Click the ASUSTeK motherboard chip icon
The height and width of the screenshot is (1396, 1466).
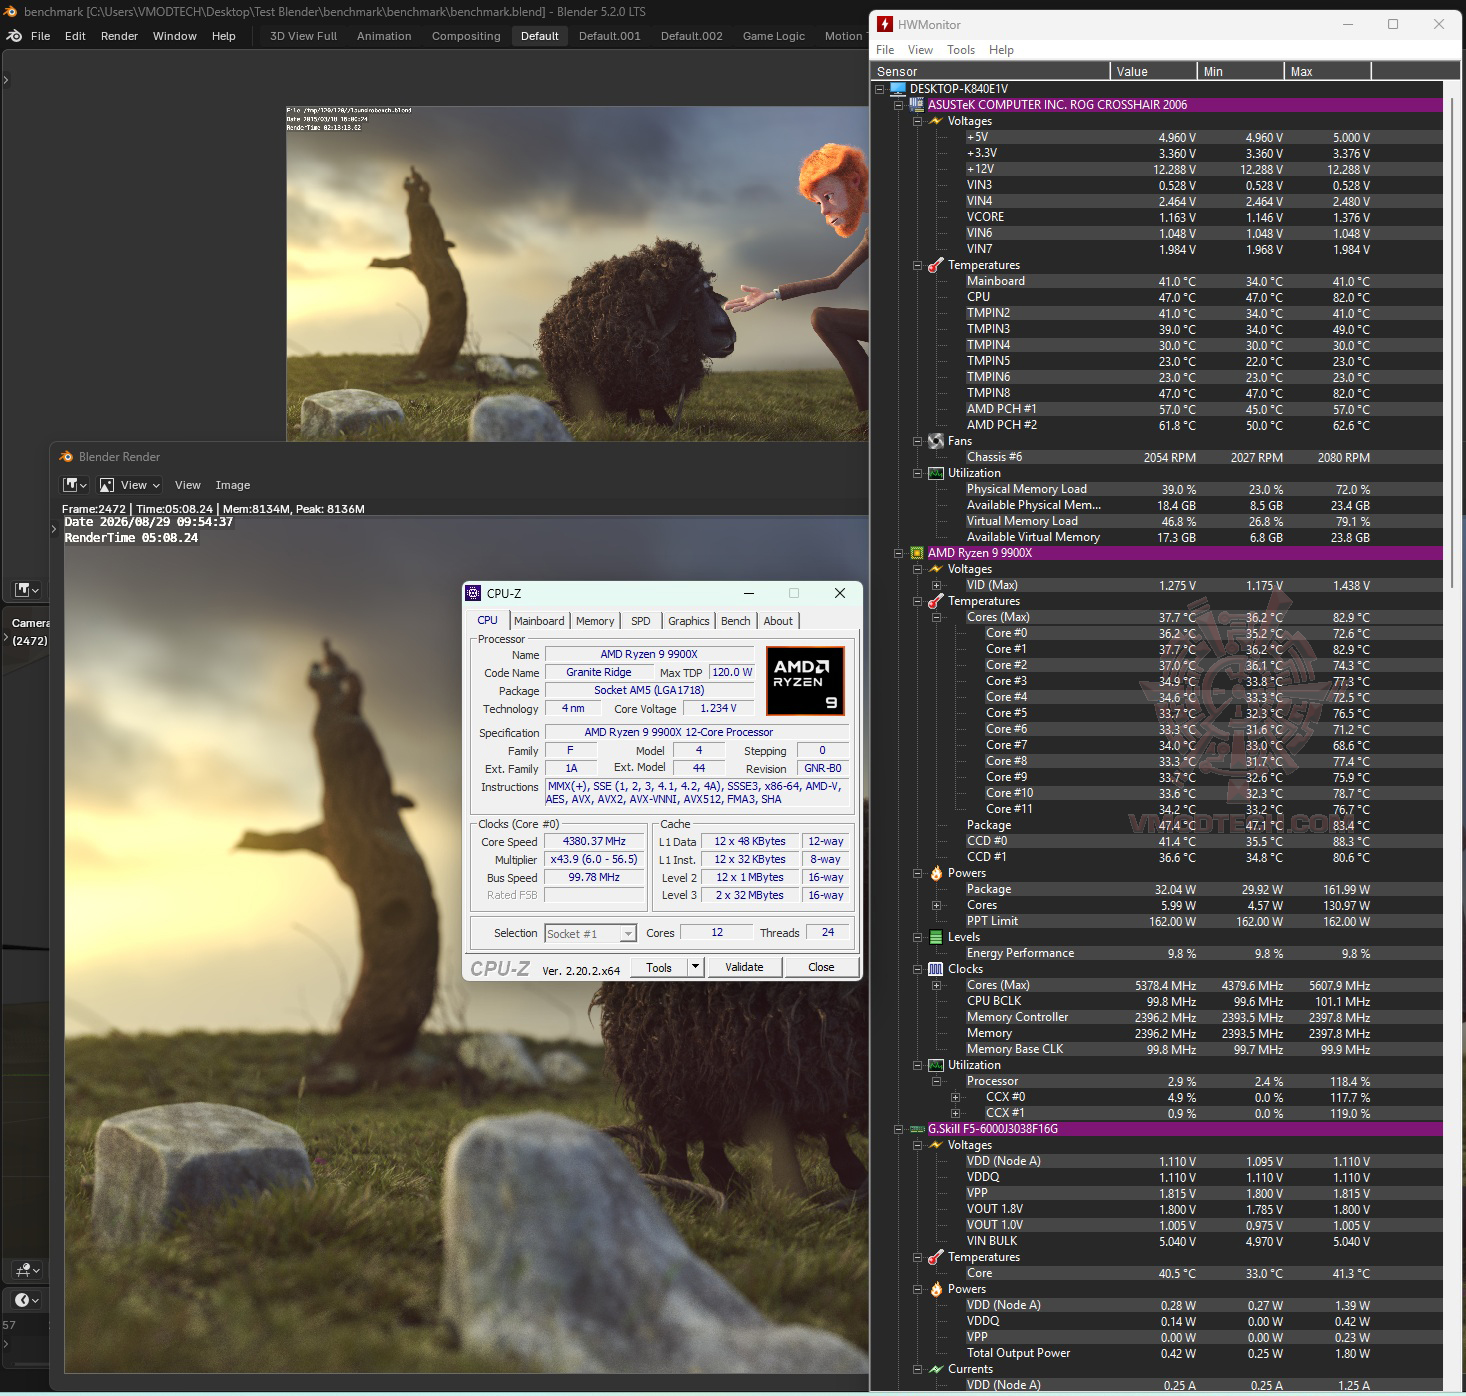916,105
